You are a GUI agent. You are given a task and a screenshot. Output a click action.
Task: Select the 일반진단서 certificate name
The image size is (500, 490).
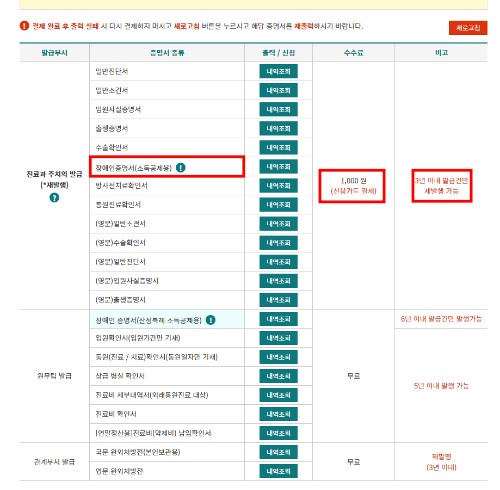click(112, 71)
